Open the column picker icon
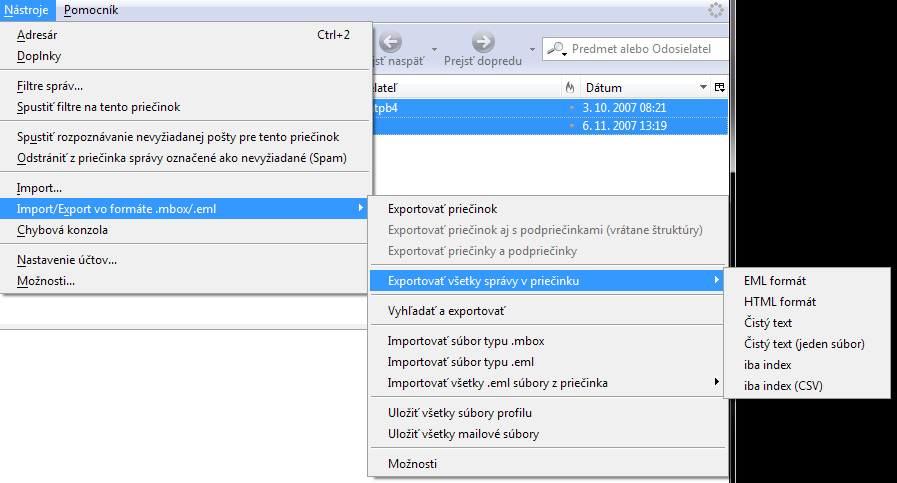This screenshot has width=897, height=483. (x=719, y=88)
